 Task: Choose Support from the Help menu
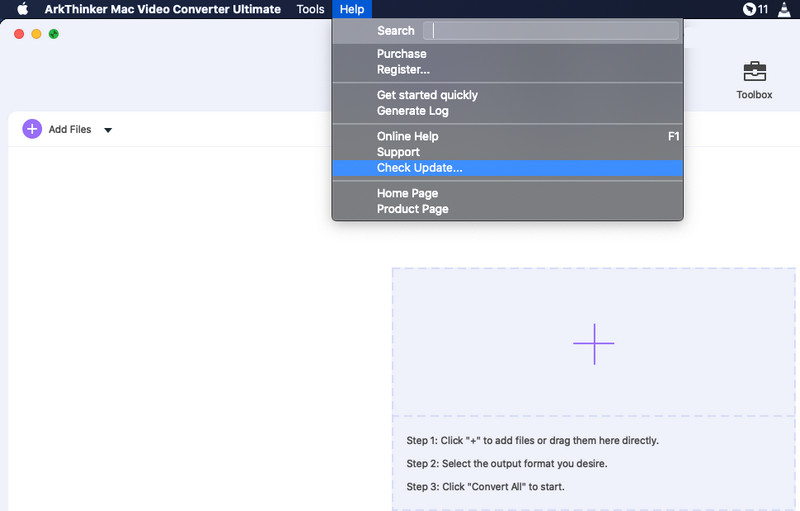pos(508,152)
